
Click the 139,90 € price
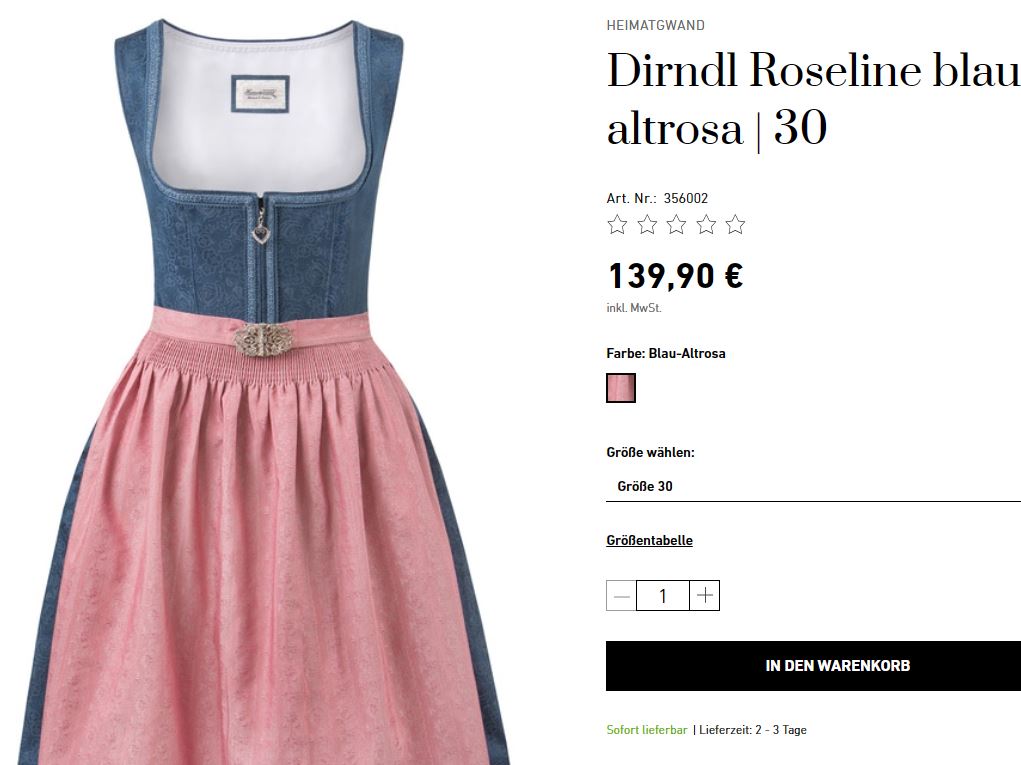click(x=675, y=275)
